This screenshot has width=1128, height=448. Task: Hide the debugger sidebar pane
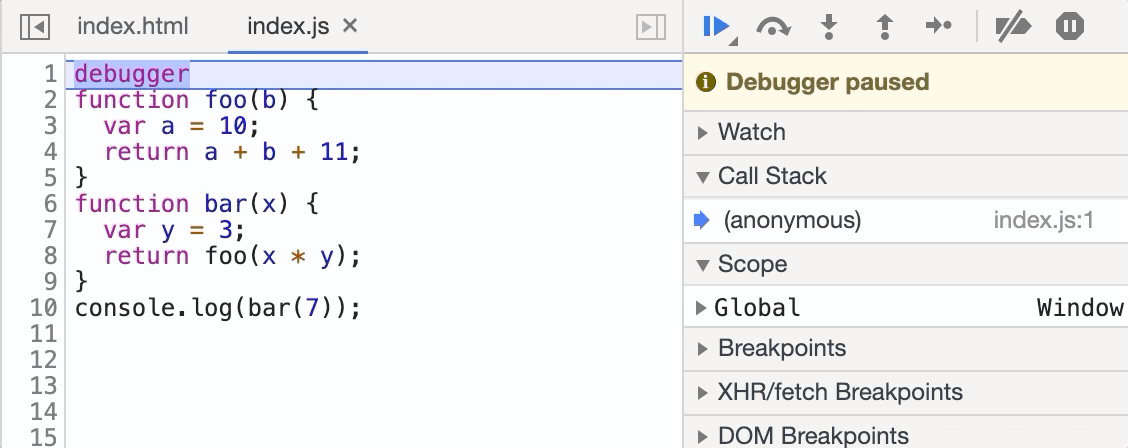pos(651,27)
